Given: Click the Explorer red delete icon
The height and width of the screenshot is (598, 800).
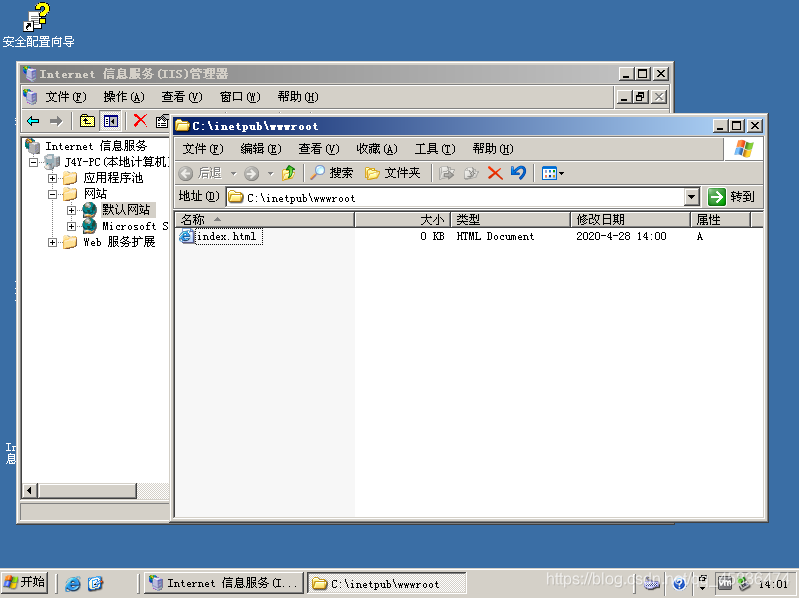Looking at the screenshot, I should coord(495,173).
